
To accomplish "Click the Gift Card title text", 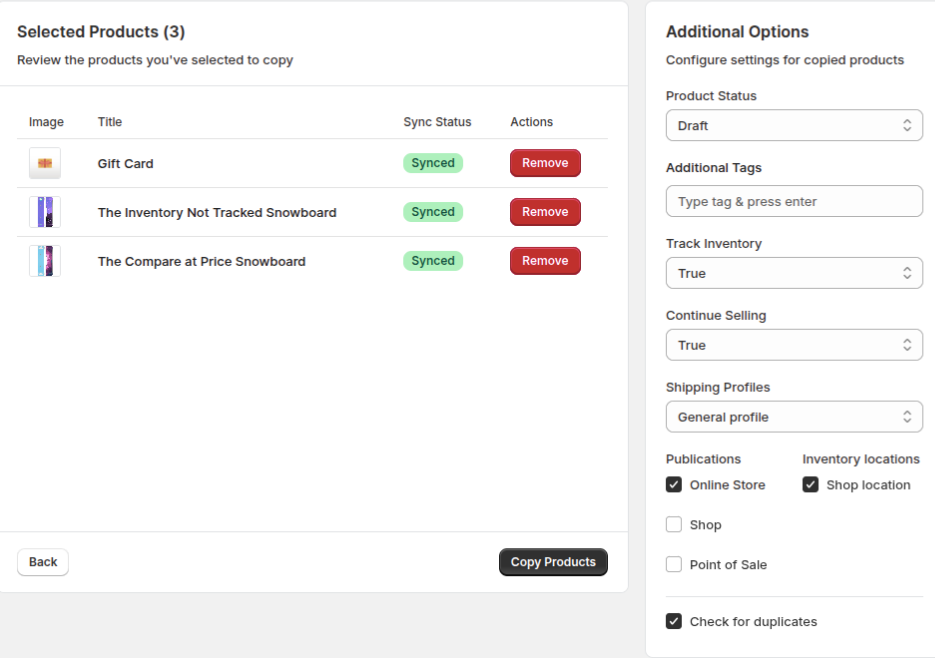I will [125, 163].
